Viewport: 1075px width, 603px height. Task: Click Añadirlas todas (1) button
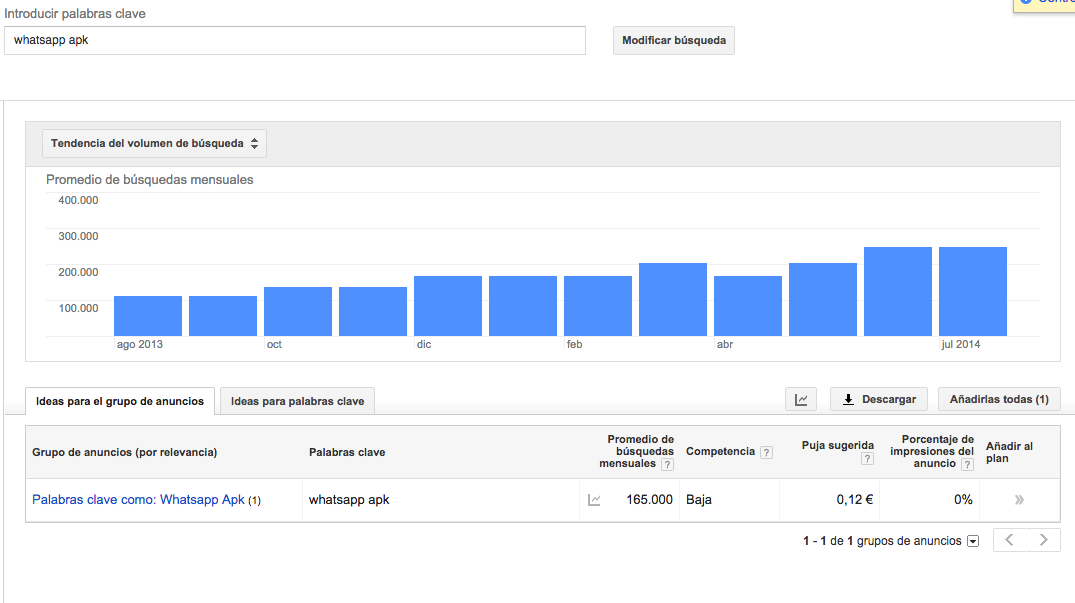tap(999, 399)
